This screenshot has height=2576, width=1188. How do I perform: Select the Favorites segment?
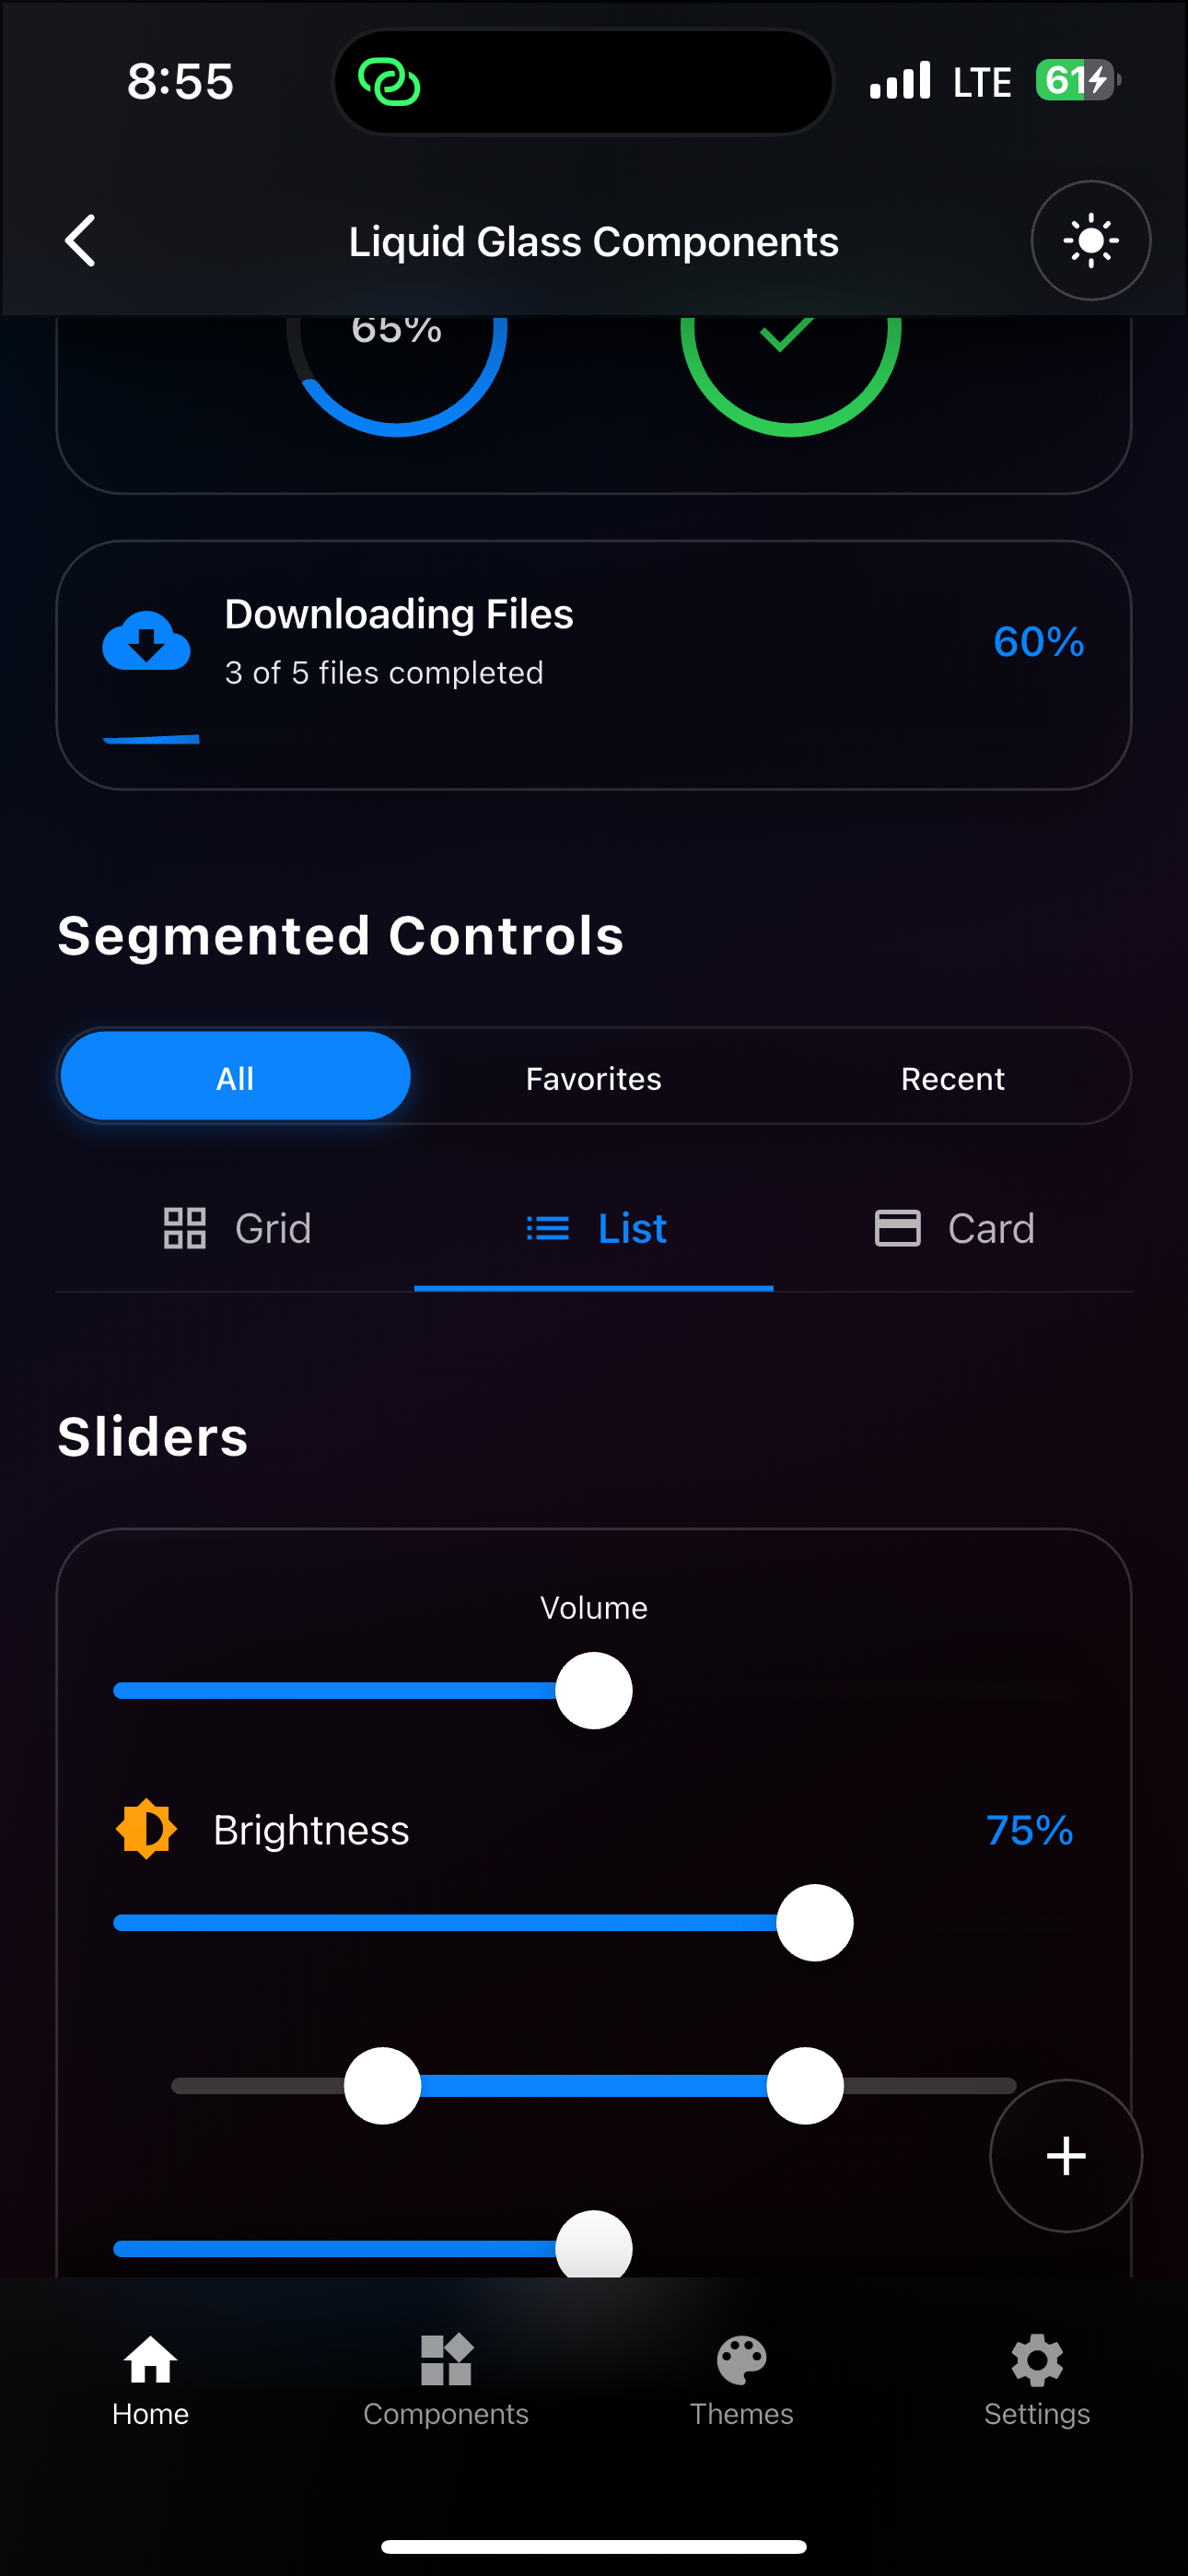coord(594,1077)
